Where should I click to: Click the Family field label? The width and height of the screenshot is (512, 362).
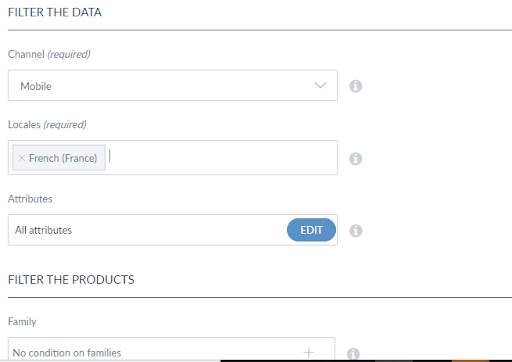[22, 321]
